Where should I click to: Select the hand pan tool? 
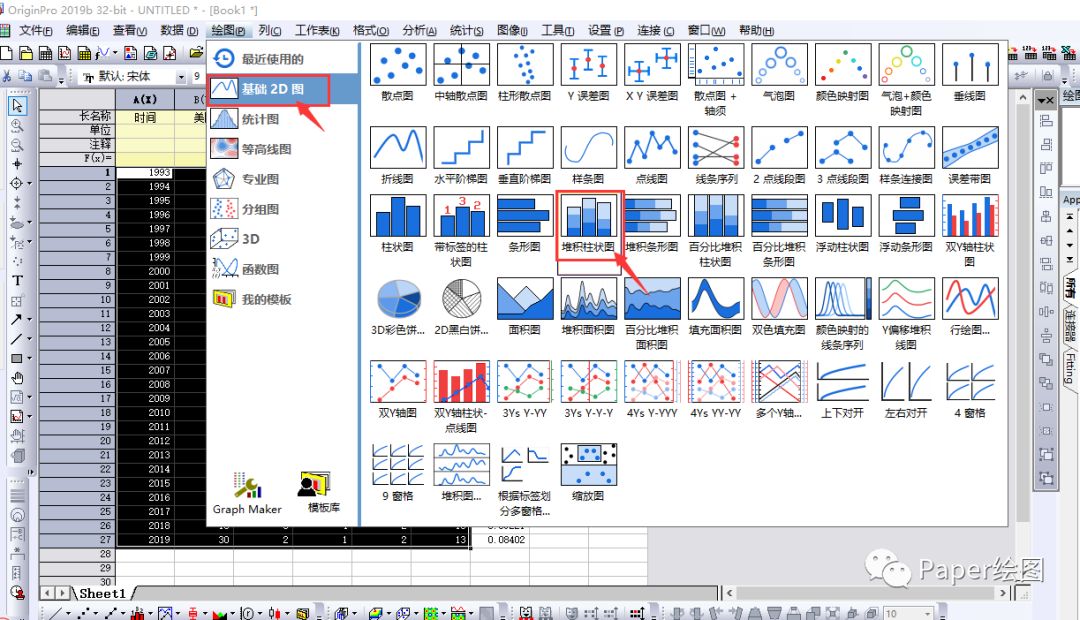[x=17, y=378]
